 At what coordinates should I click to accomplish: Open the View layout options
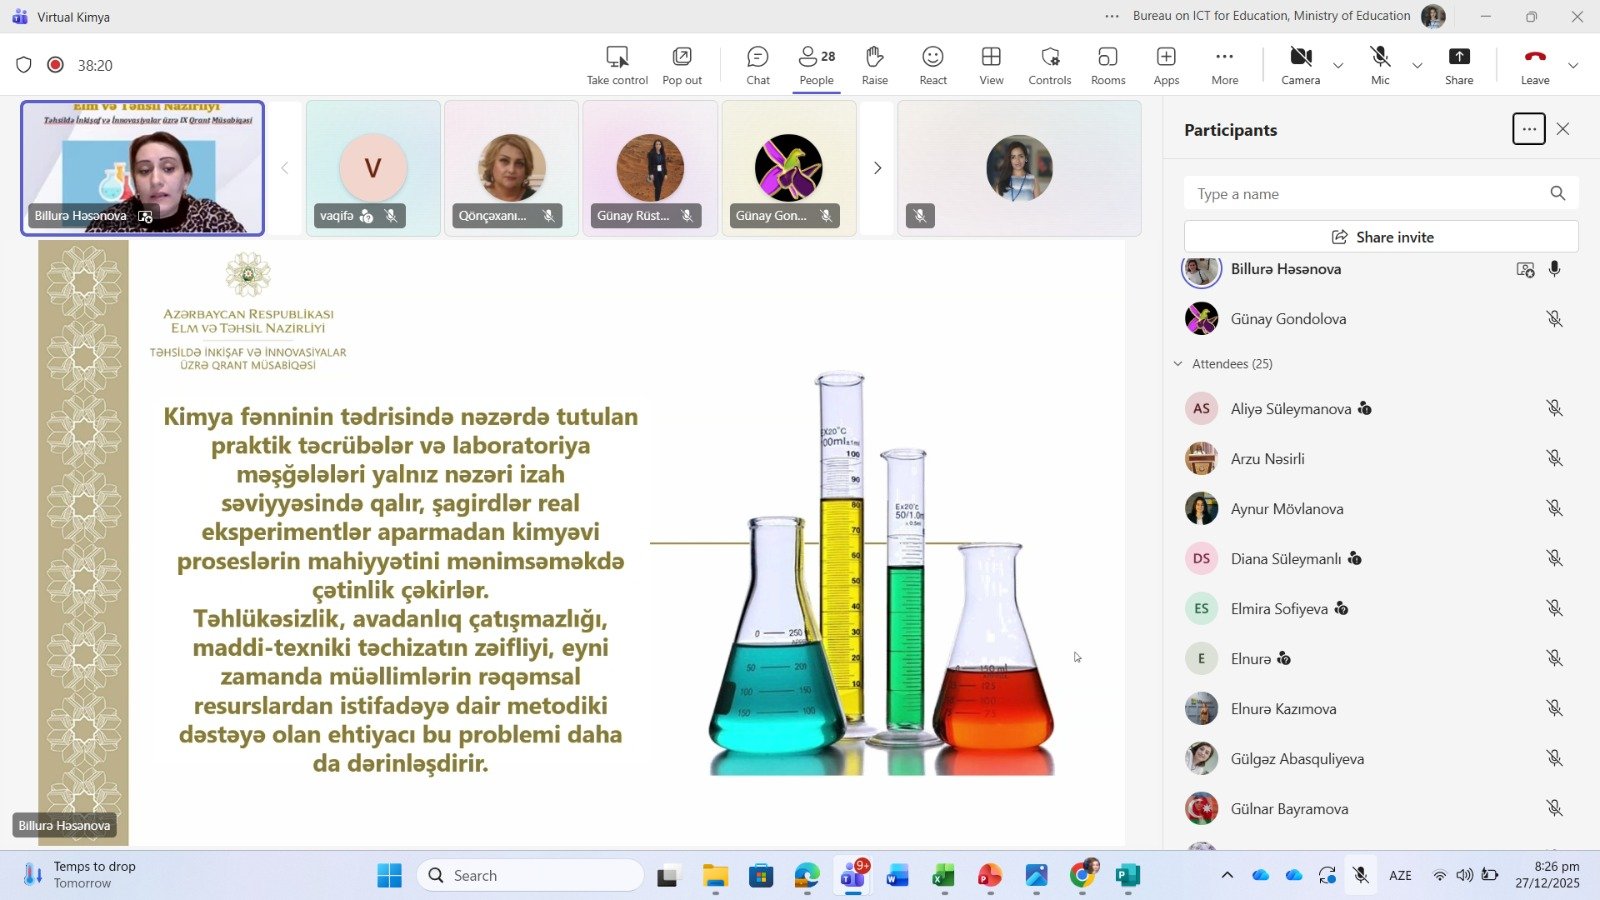(x=991, y=65)
